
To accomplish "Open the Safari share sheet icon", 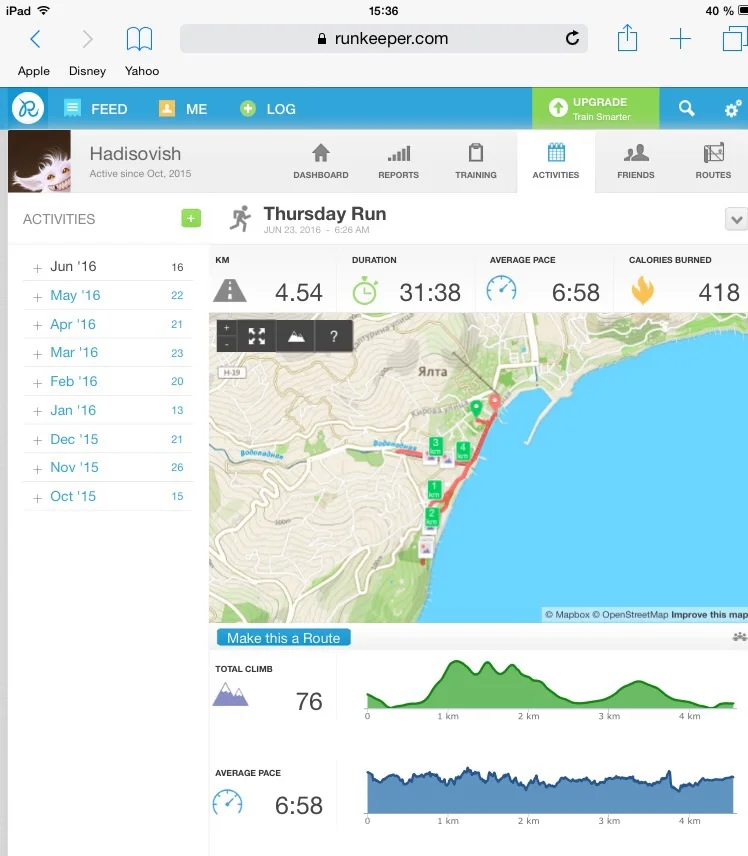I will point(627,38).
